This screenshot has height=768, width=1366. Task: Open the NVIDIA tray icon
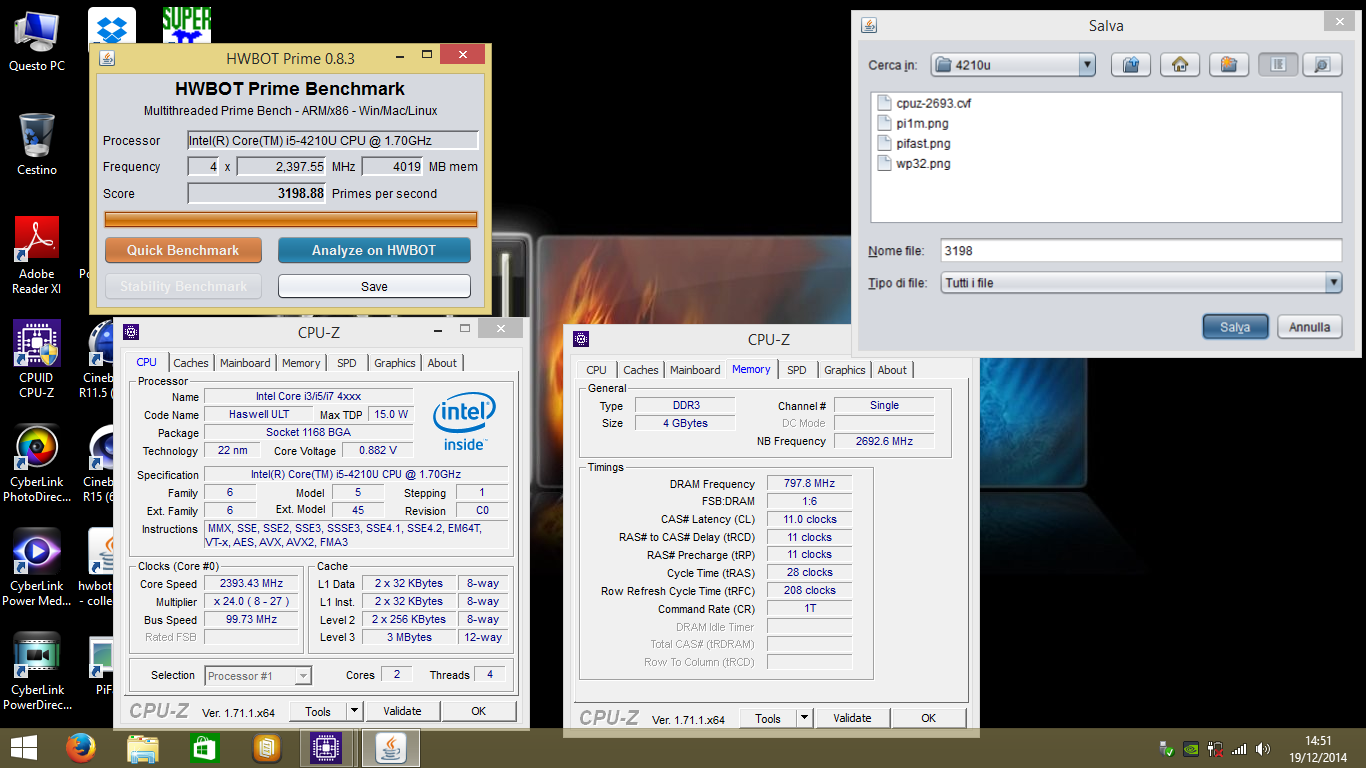[1191, 748]
